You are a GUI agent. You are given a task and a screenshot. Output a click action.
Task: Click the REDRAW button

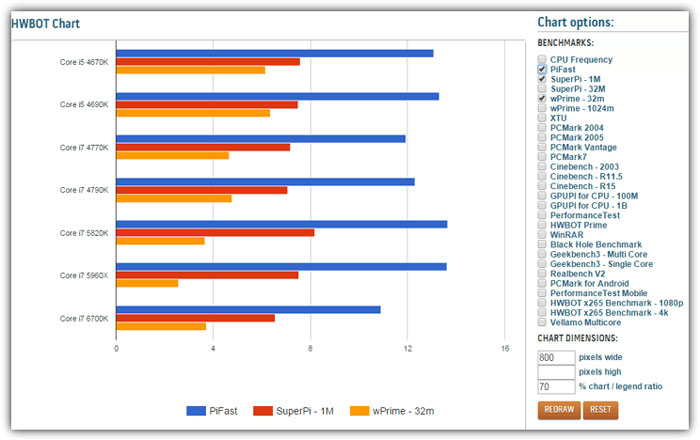[x=558, y=410]
